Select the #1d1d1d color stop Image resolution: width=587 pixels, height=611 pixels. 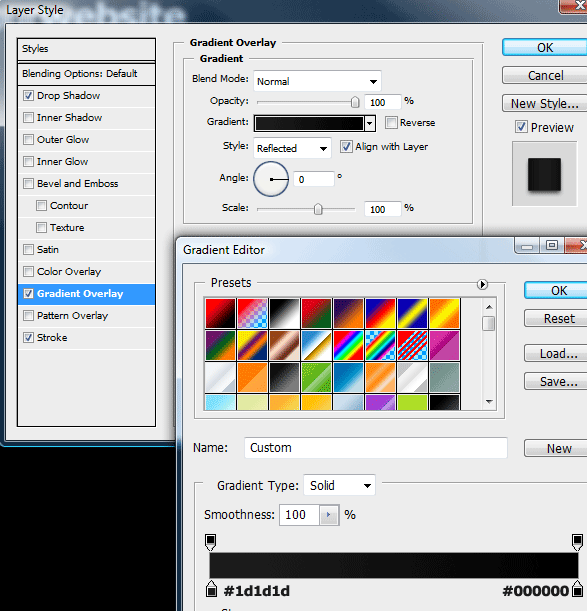[x=211, y=589]
